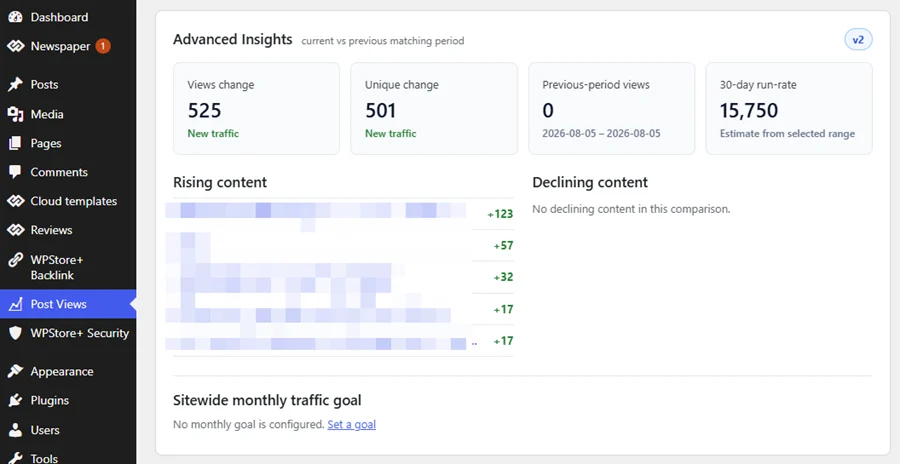Click the Views change stat card
900x464 pixels.
pyautogui.click(x=256, y=109)
